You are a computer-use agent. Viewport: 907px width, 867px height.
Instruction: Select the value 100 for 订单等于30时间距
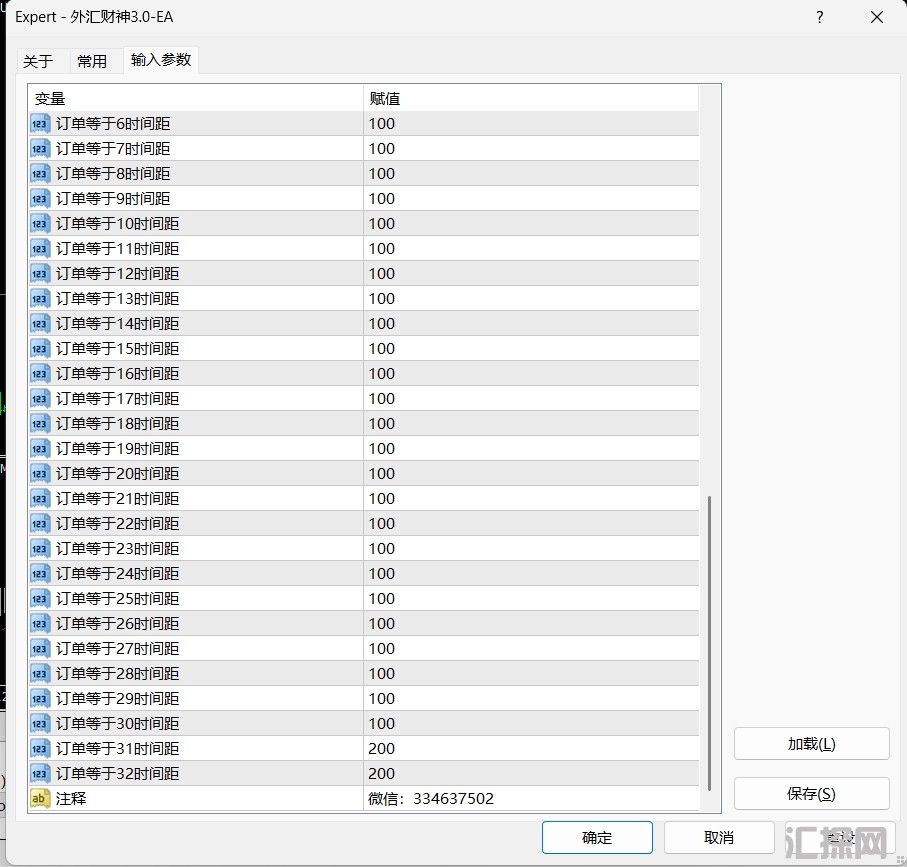[382, 724]
